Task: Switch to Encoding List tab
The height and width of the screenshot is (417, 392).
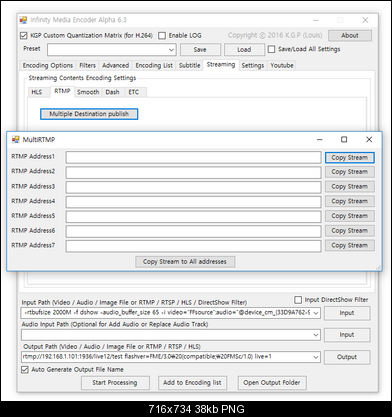Action: pyautogui.click(x=154, y=65)
